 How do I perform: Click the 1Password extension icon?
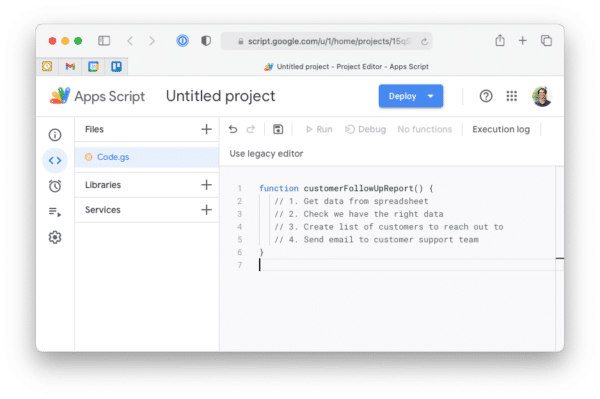pos(183,41)
